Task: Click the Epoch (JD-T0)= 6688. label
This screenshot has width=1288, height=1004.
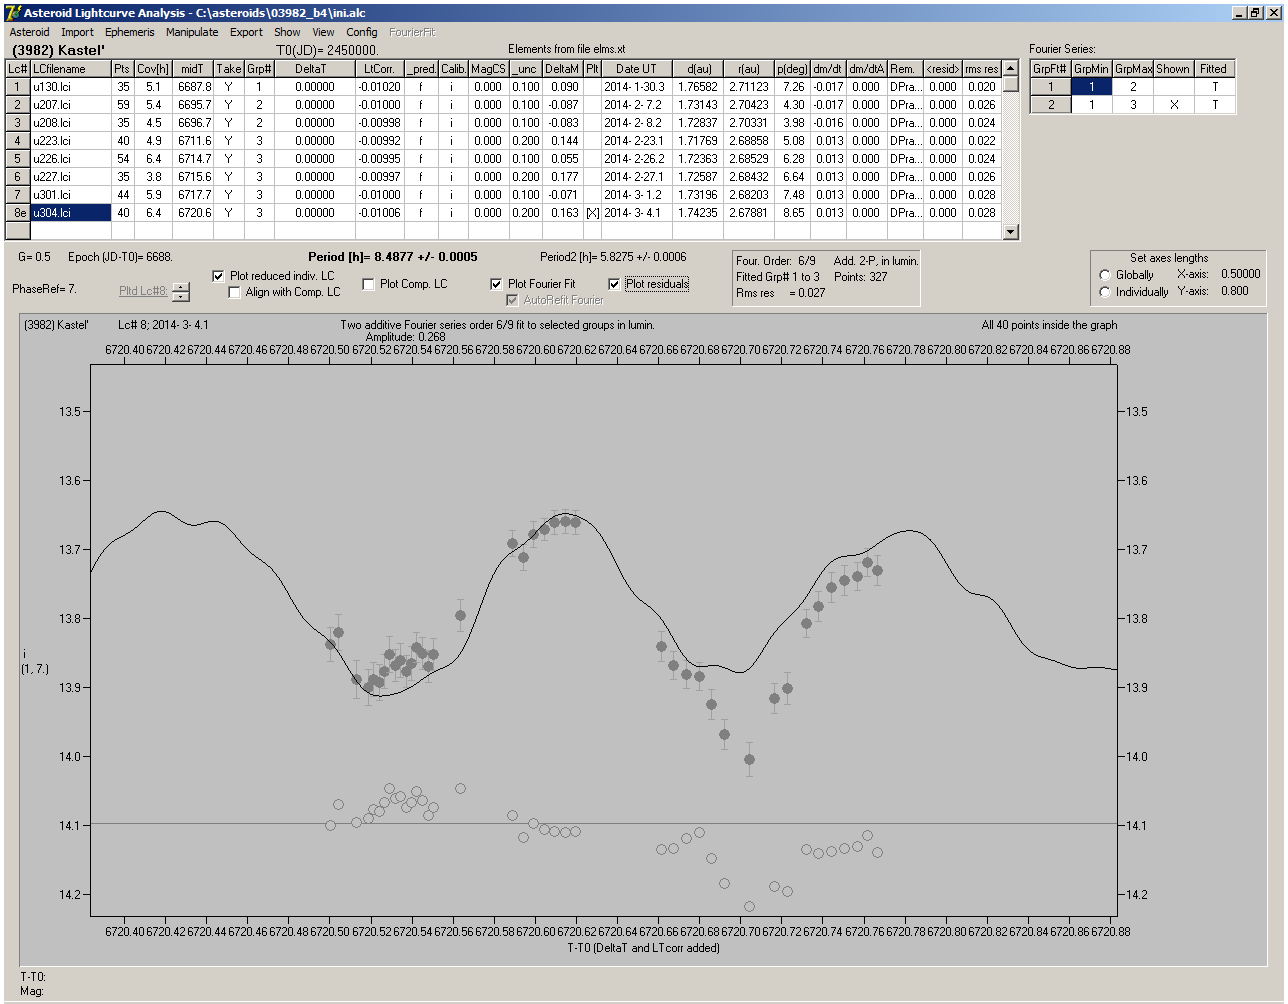Action: (120, 257)
